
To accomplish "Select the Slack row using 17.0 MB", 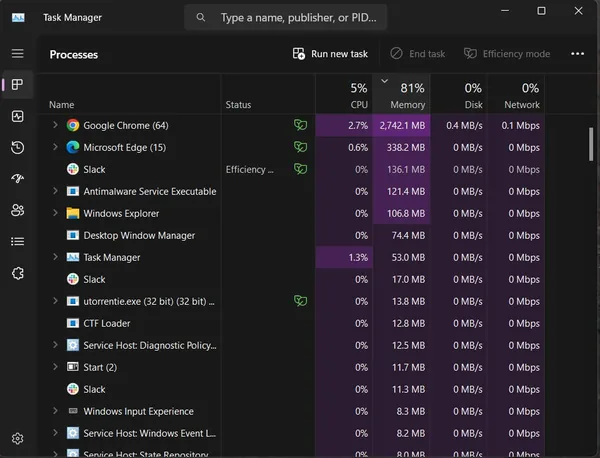I will coord(291,279).
